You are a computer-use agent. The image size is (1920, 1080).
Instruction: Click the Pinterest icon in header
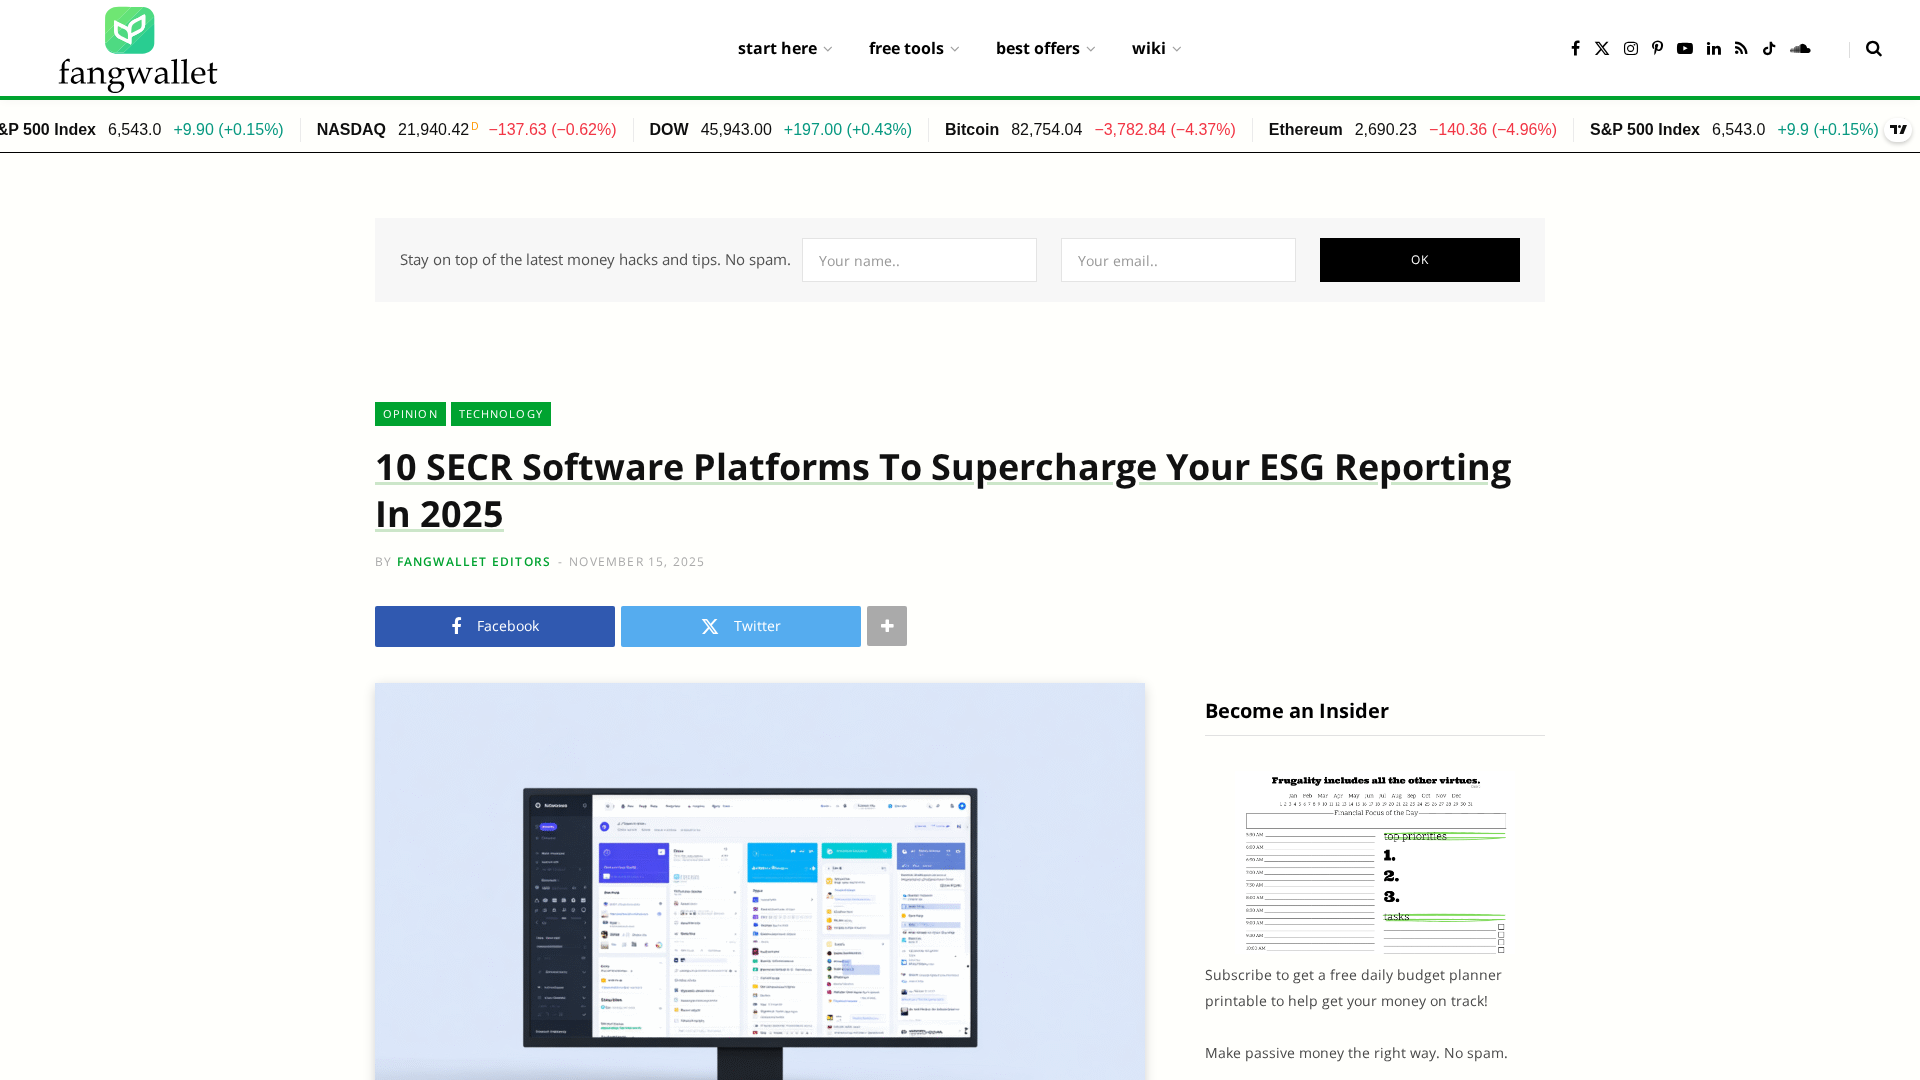coord(1657,48)
